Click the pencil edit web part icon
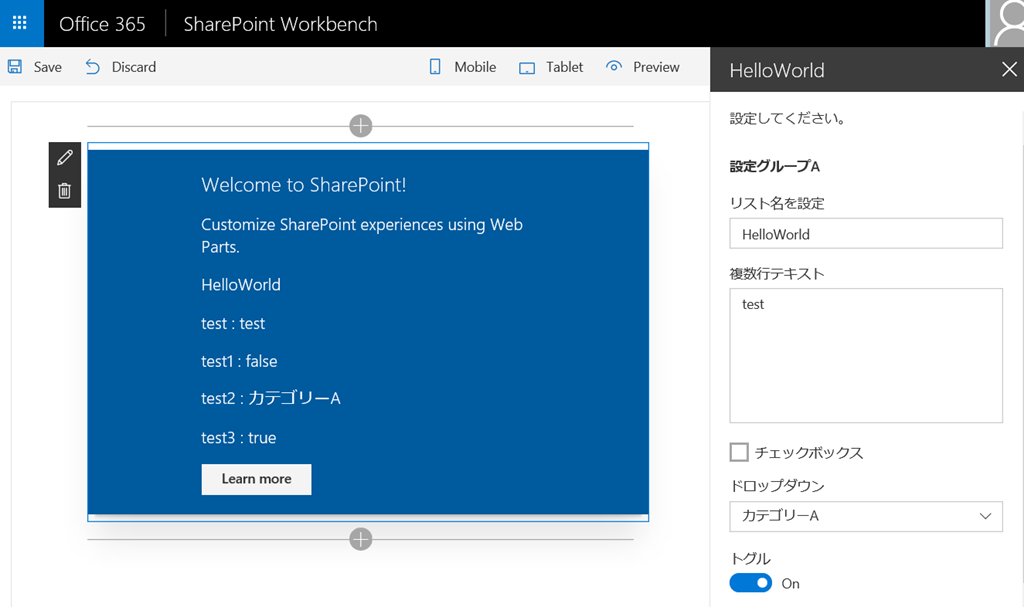The width and height of the screenshot is (1024, 607). (x=65, y=157)
